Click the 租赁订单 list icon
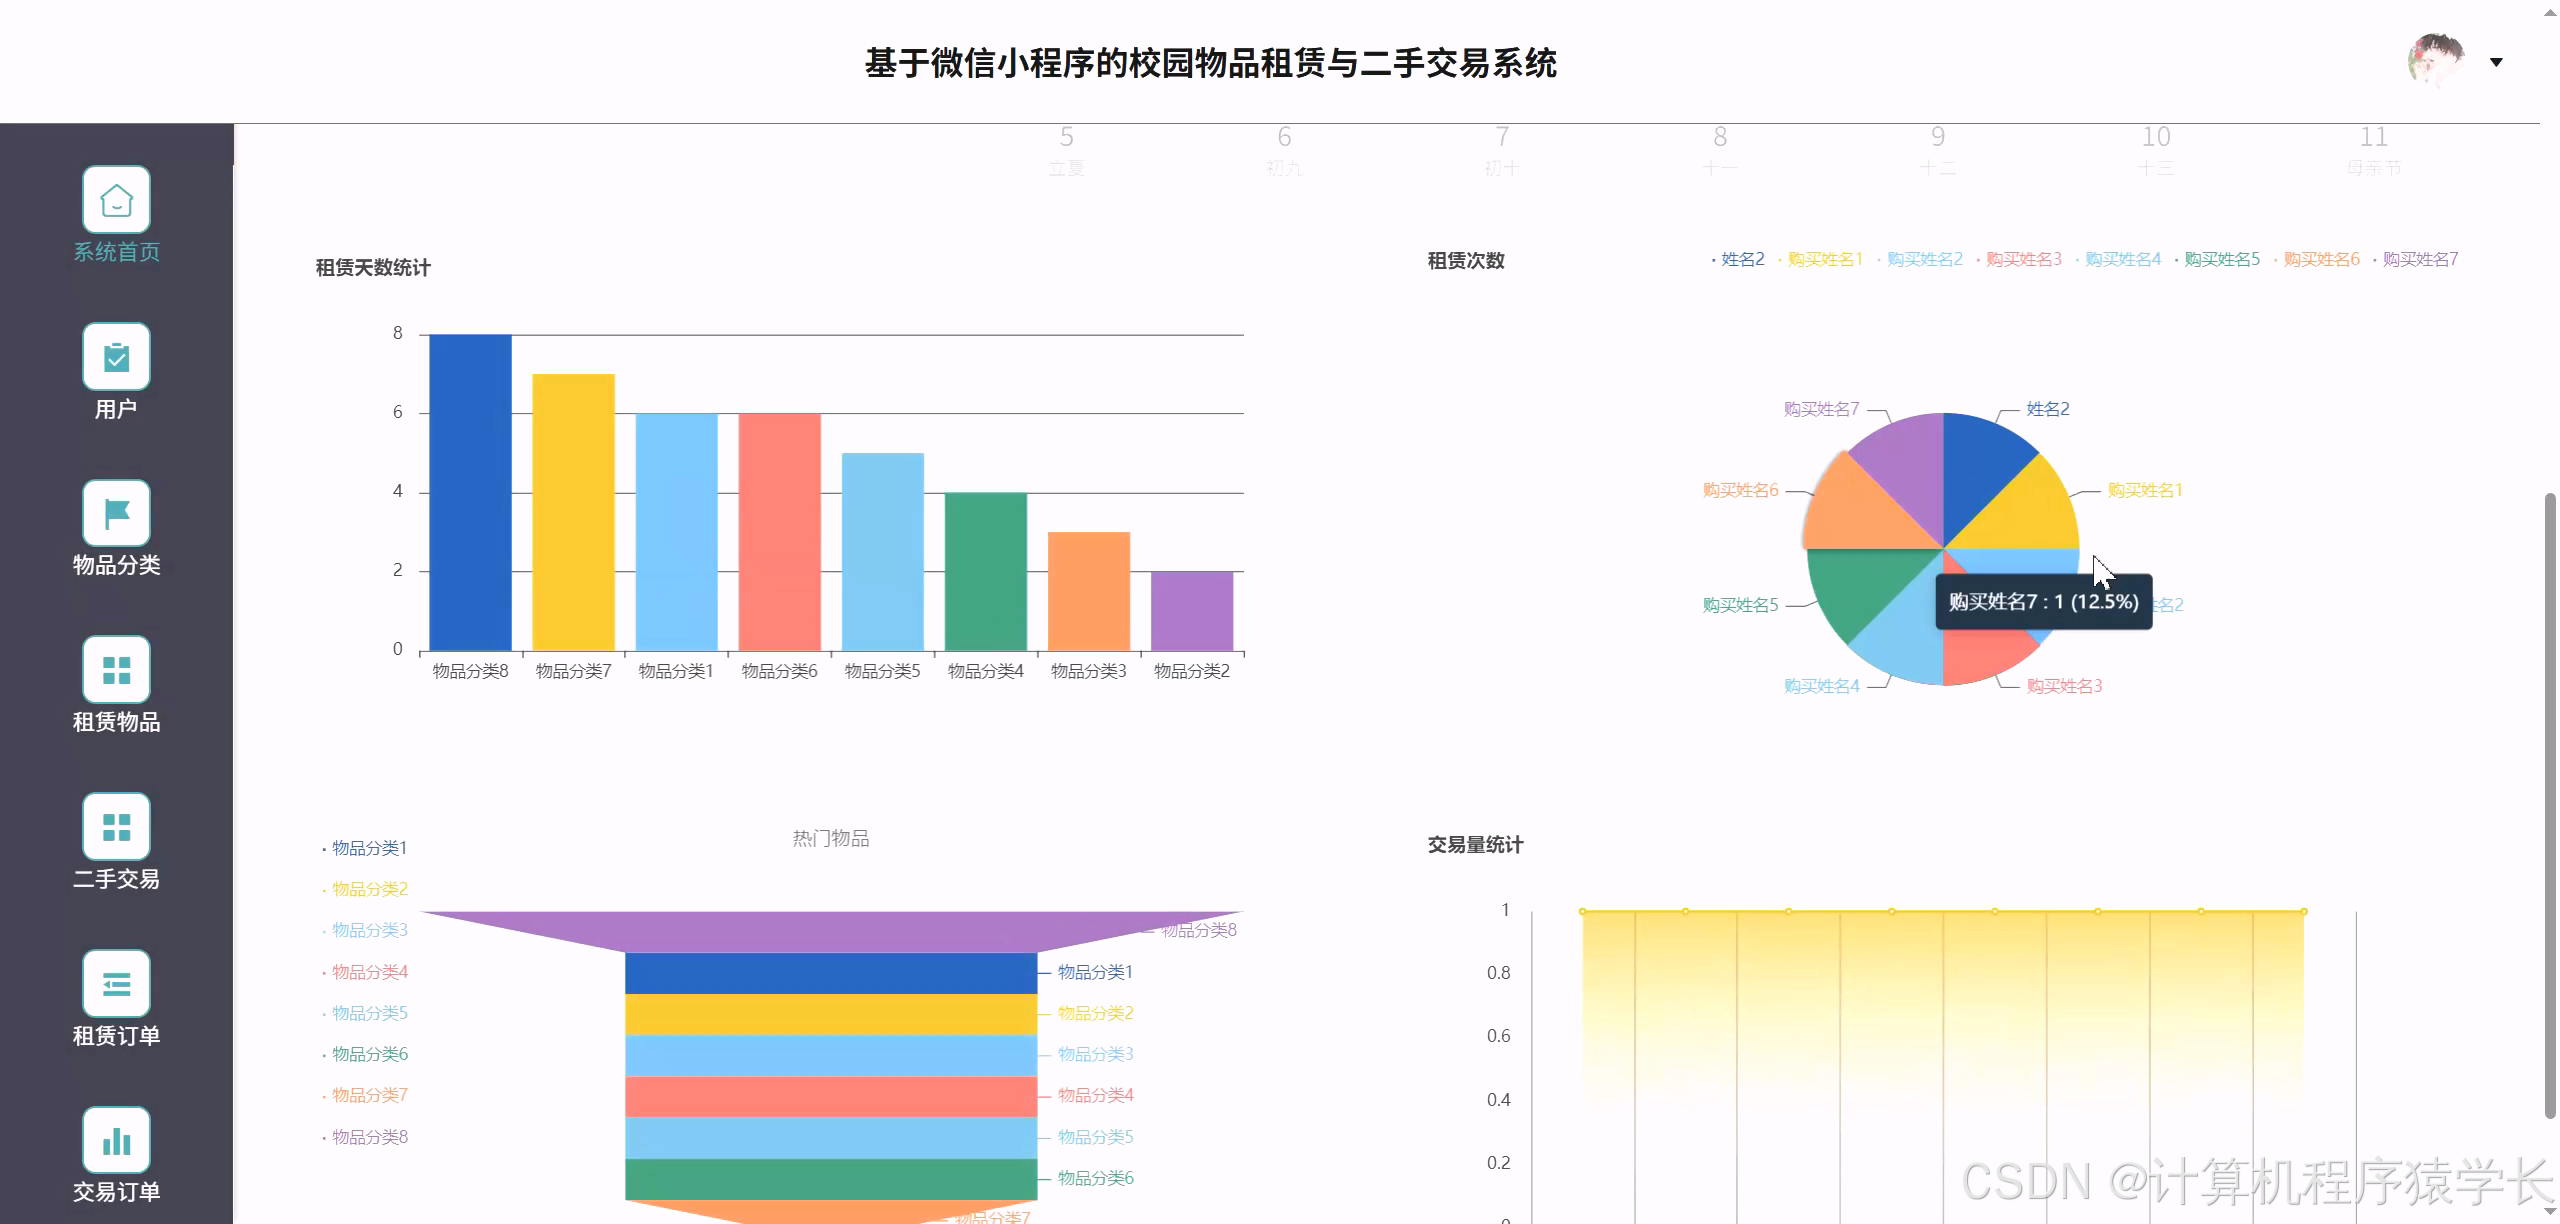2560x1224 pixels. pyautogui.click(x=116, y=983)
